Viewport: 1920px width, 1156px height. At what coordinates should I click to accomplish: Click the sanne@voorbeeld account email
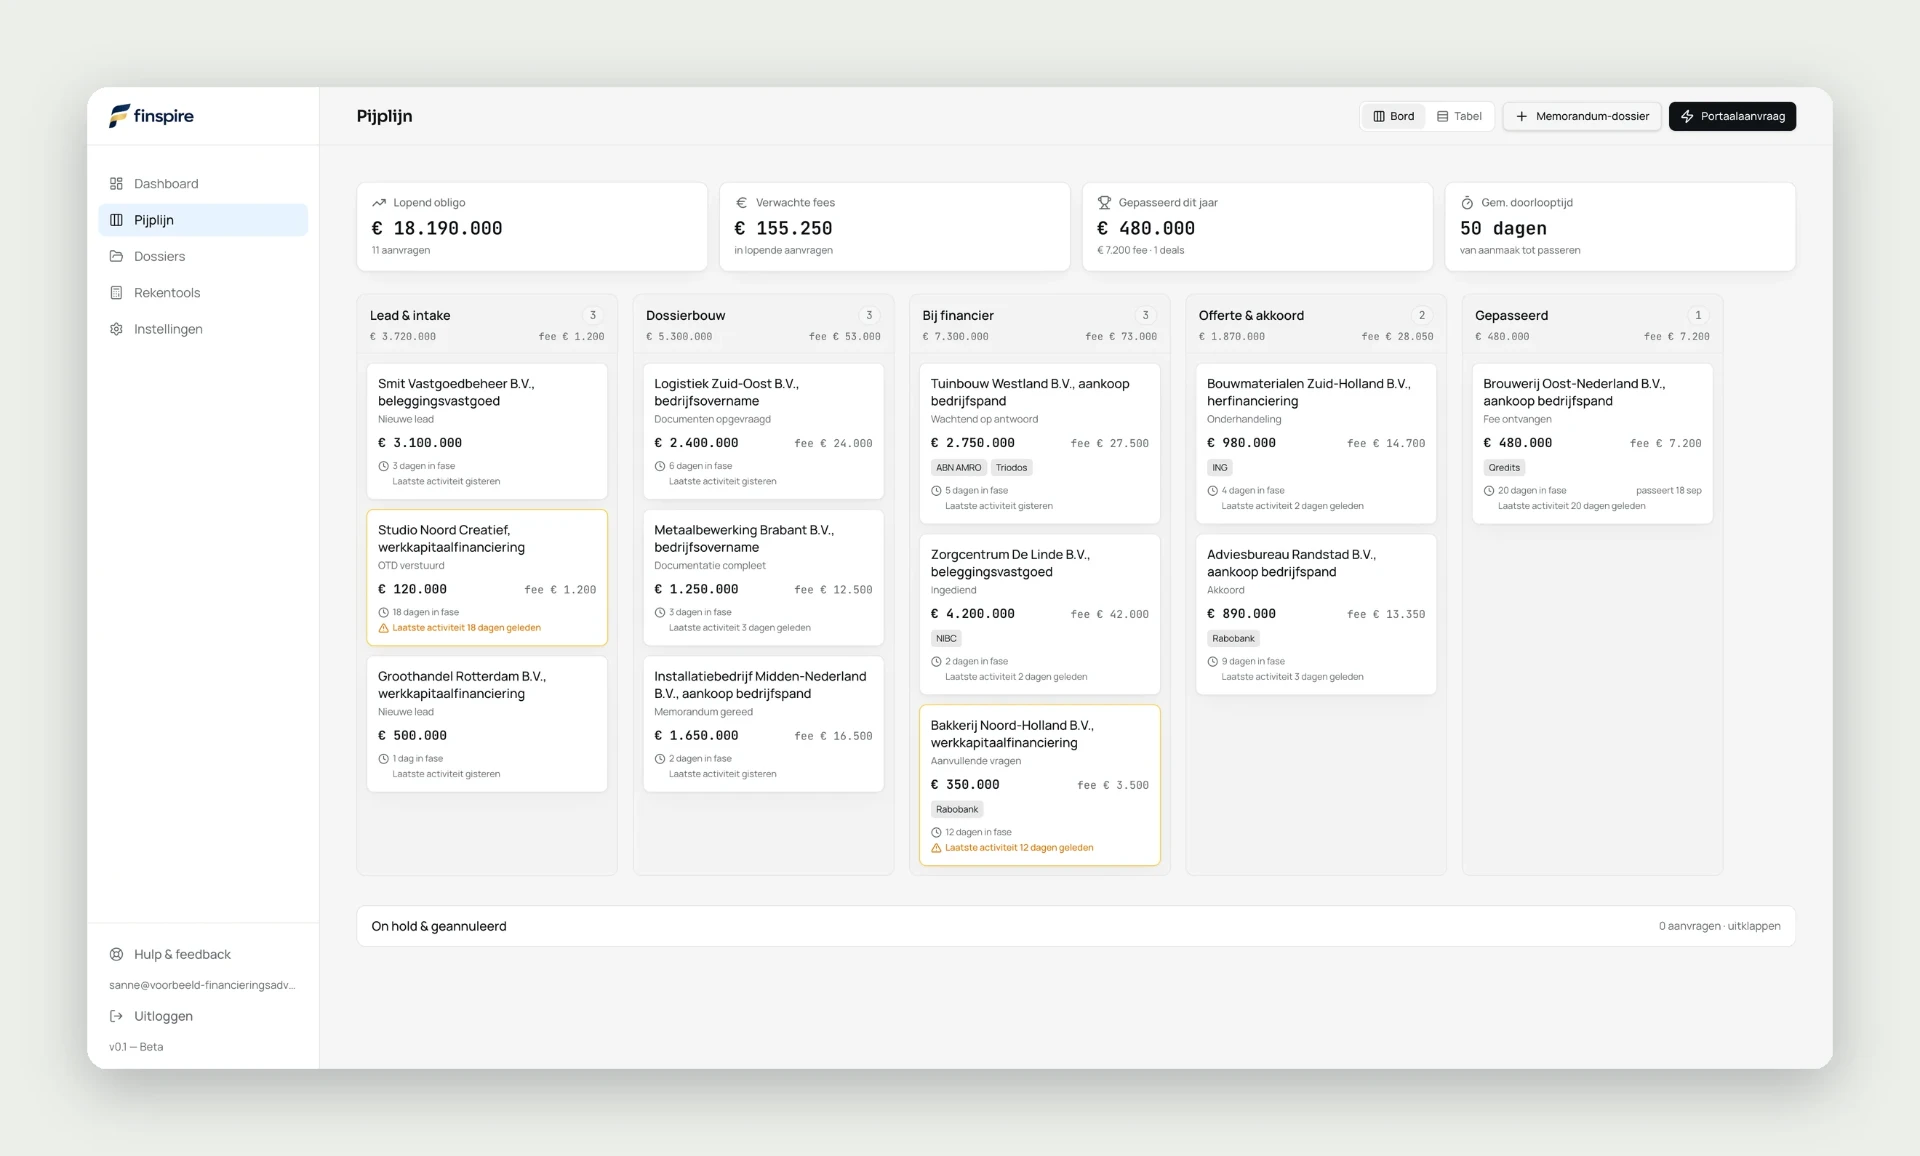202,985
